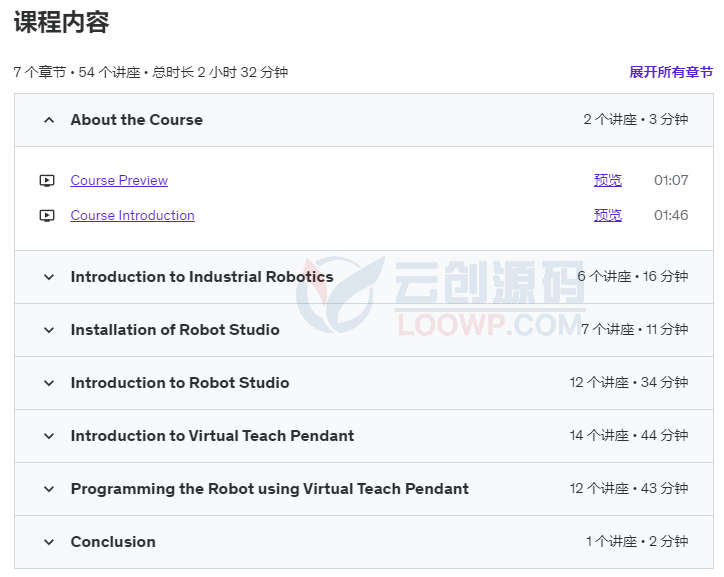This screenshot has width=724, height=577.
Task: Click the '12 个讲座 • 34 分钟' label
Action: 629,383
